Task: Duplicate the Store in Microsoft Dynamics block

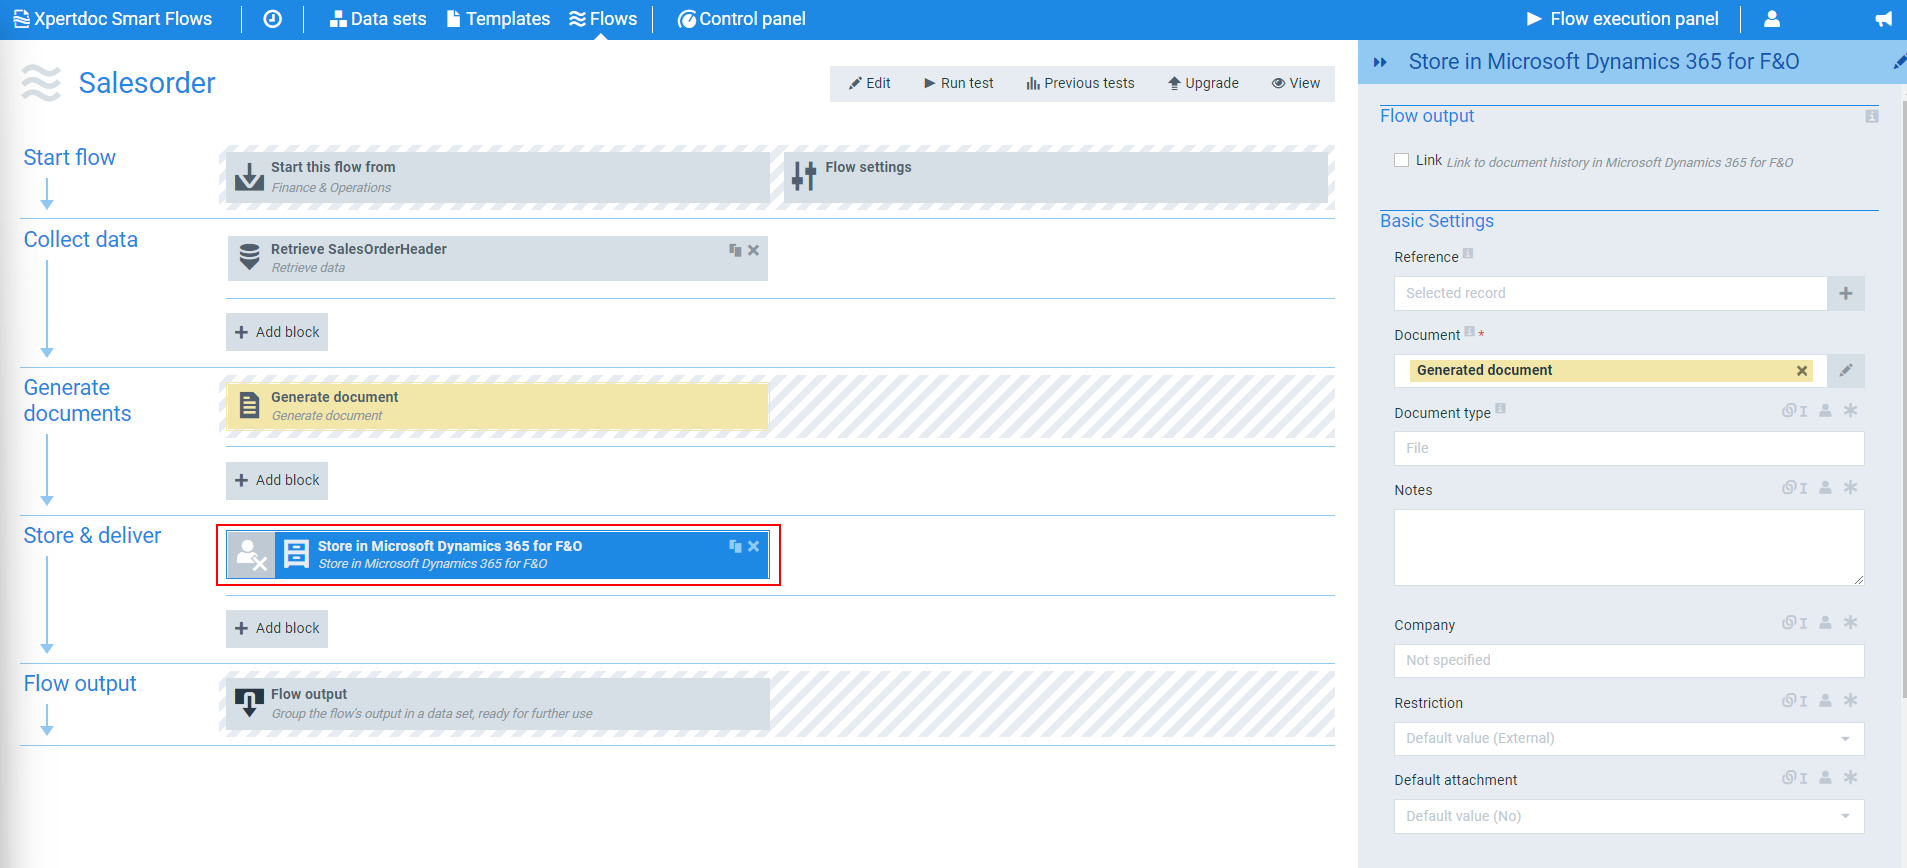Action: coord(735,546)
